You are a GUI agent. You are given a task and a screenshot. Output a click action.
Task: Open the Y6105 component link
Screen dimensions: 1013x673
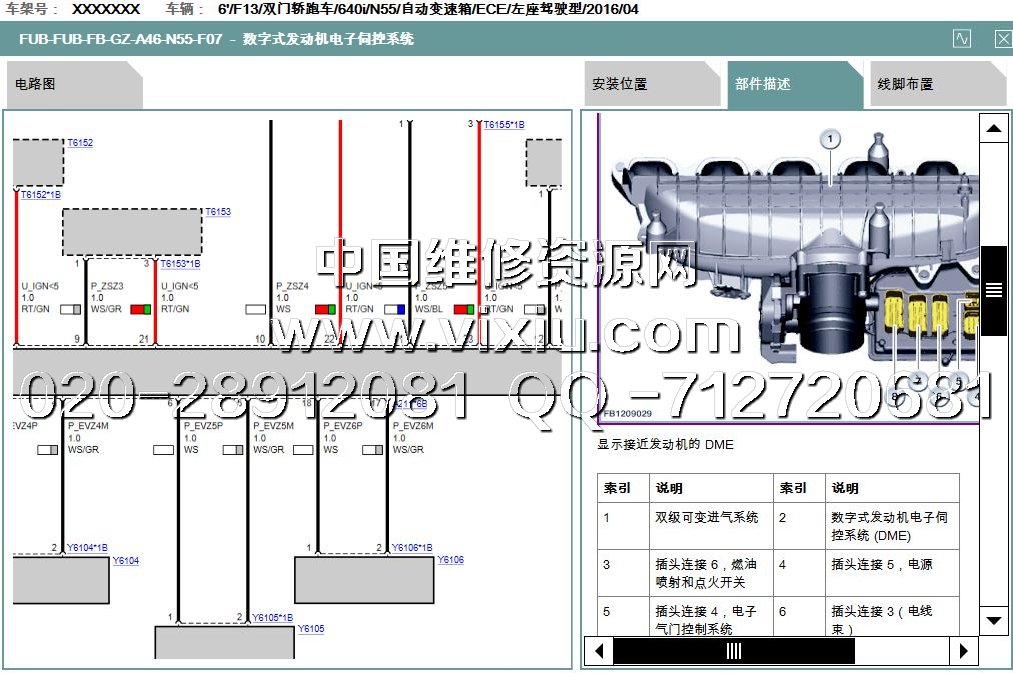point(310,629)
